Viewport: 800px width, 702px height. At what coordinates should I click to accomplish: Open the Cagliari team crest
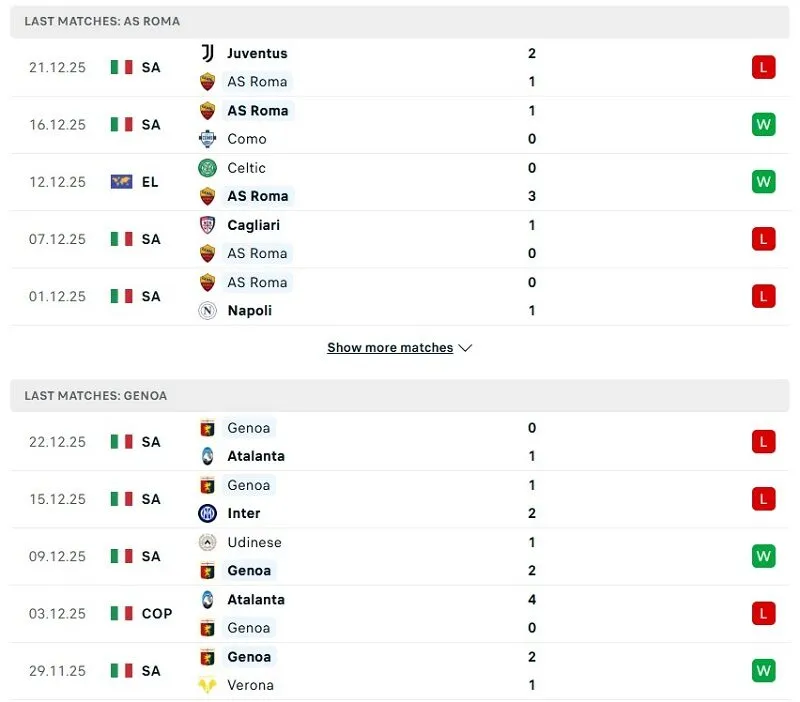(207, 225)
